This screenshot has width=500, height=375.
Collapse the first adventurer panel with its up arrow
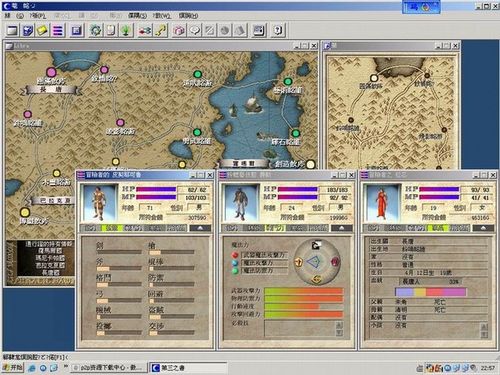[x=200, y=228]
